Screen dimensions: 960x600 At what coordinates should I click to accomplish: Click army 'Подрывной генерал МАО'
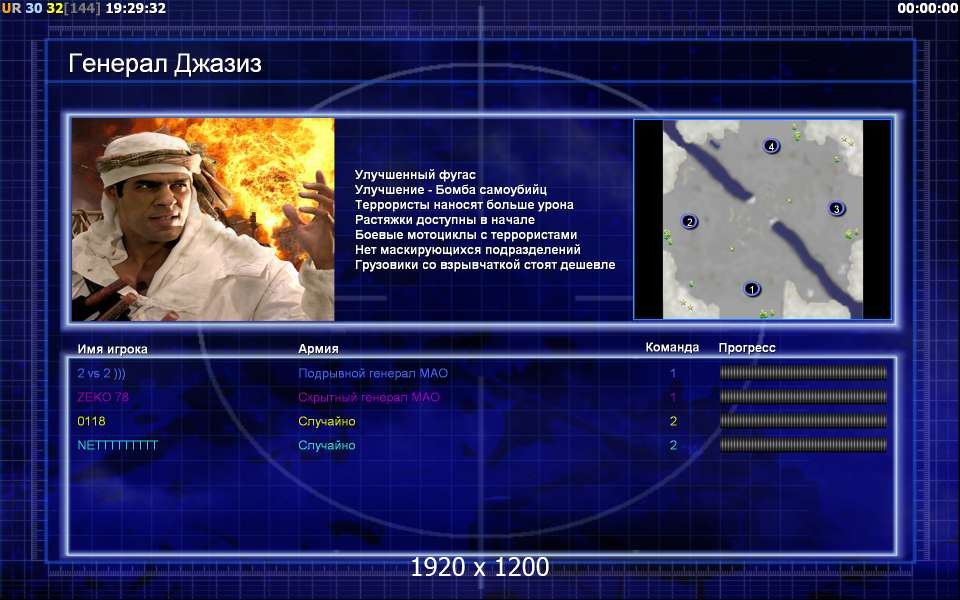pyautogui.click(x=373, y=373)
